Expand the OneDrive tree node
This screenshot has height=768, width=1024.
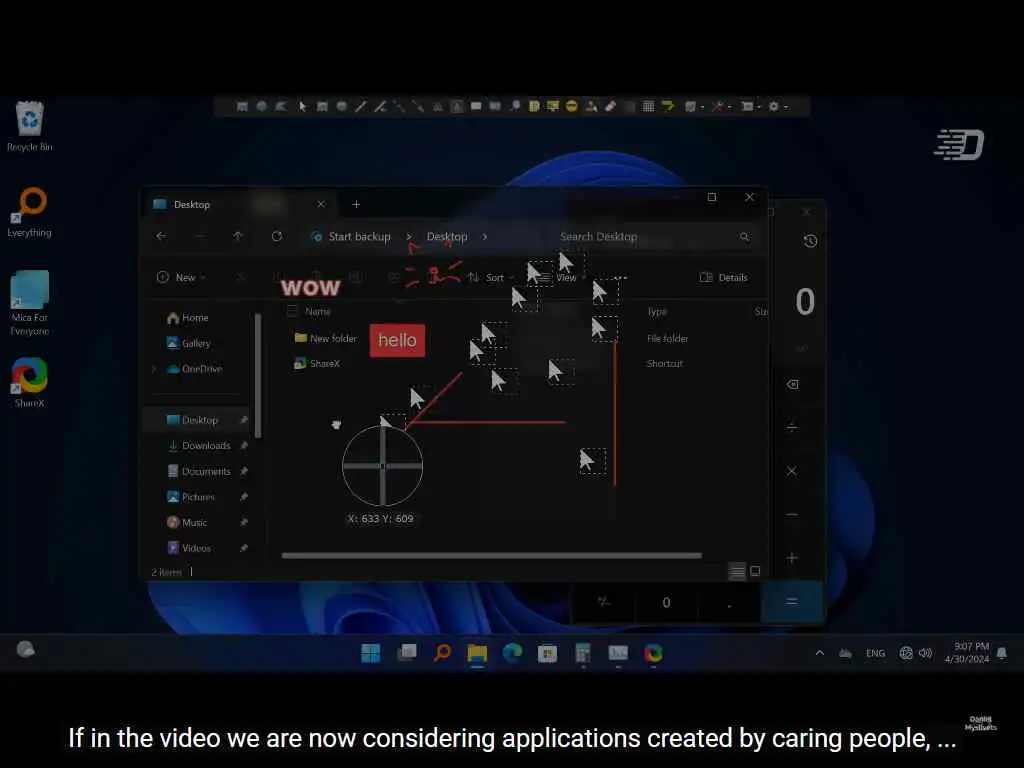(154, 369)
